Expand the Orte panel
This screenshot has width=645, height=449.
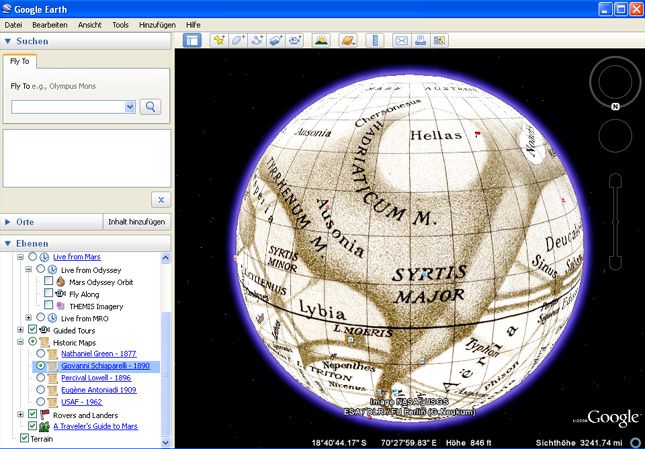point(8,222)
